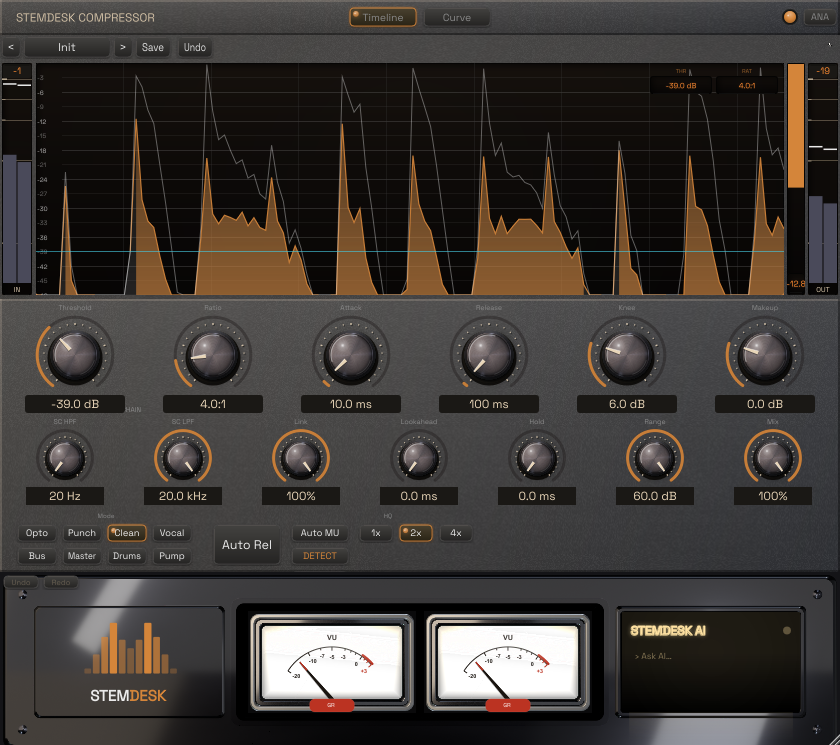This screenshot has width=840, height=745.
Task: Click the lower rack Undo button
Action: tap(21, 582)
